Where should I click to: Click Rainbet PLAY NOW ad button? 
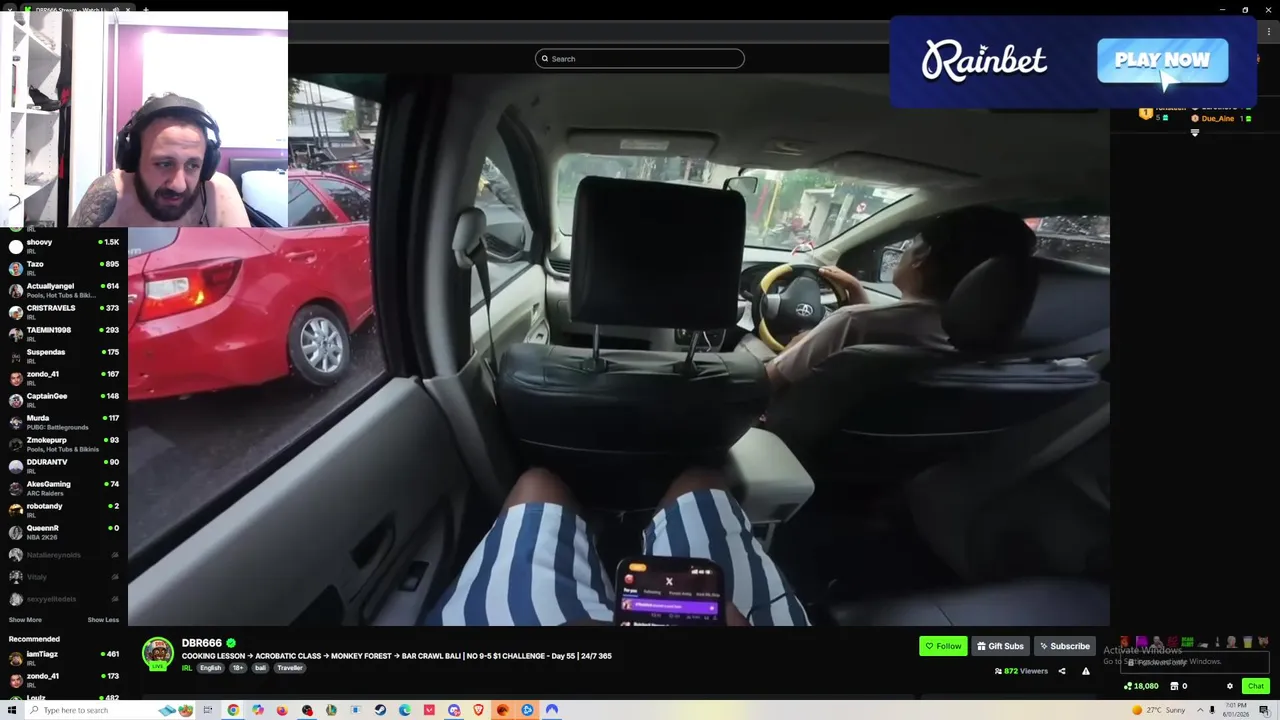coord(1162,61)
